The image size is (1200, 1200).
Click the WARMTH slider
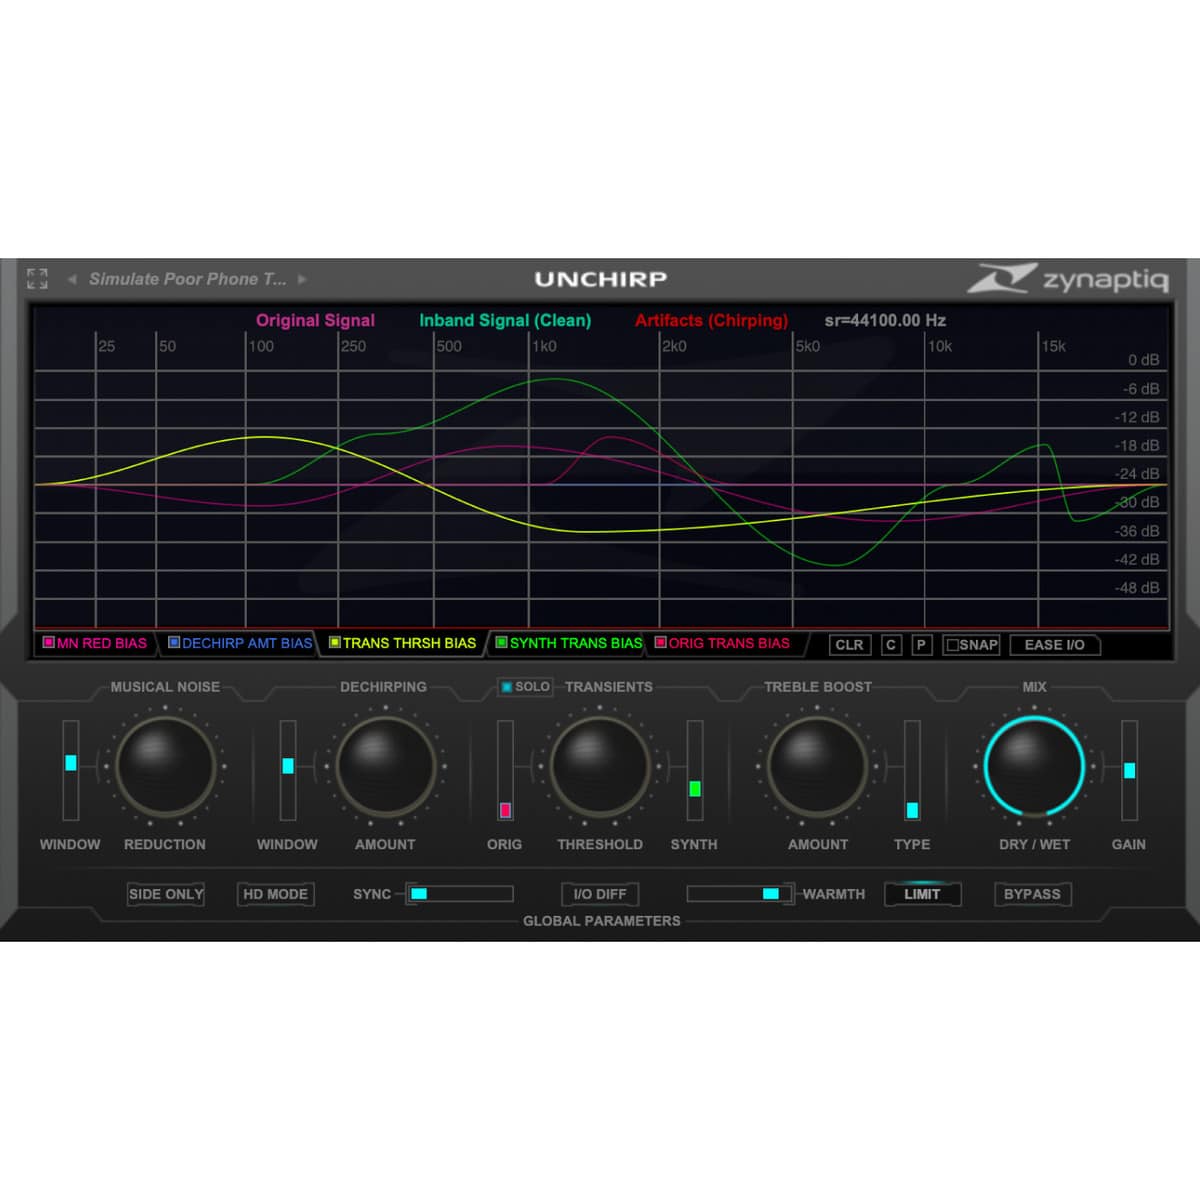coord(740,894)
